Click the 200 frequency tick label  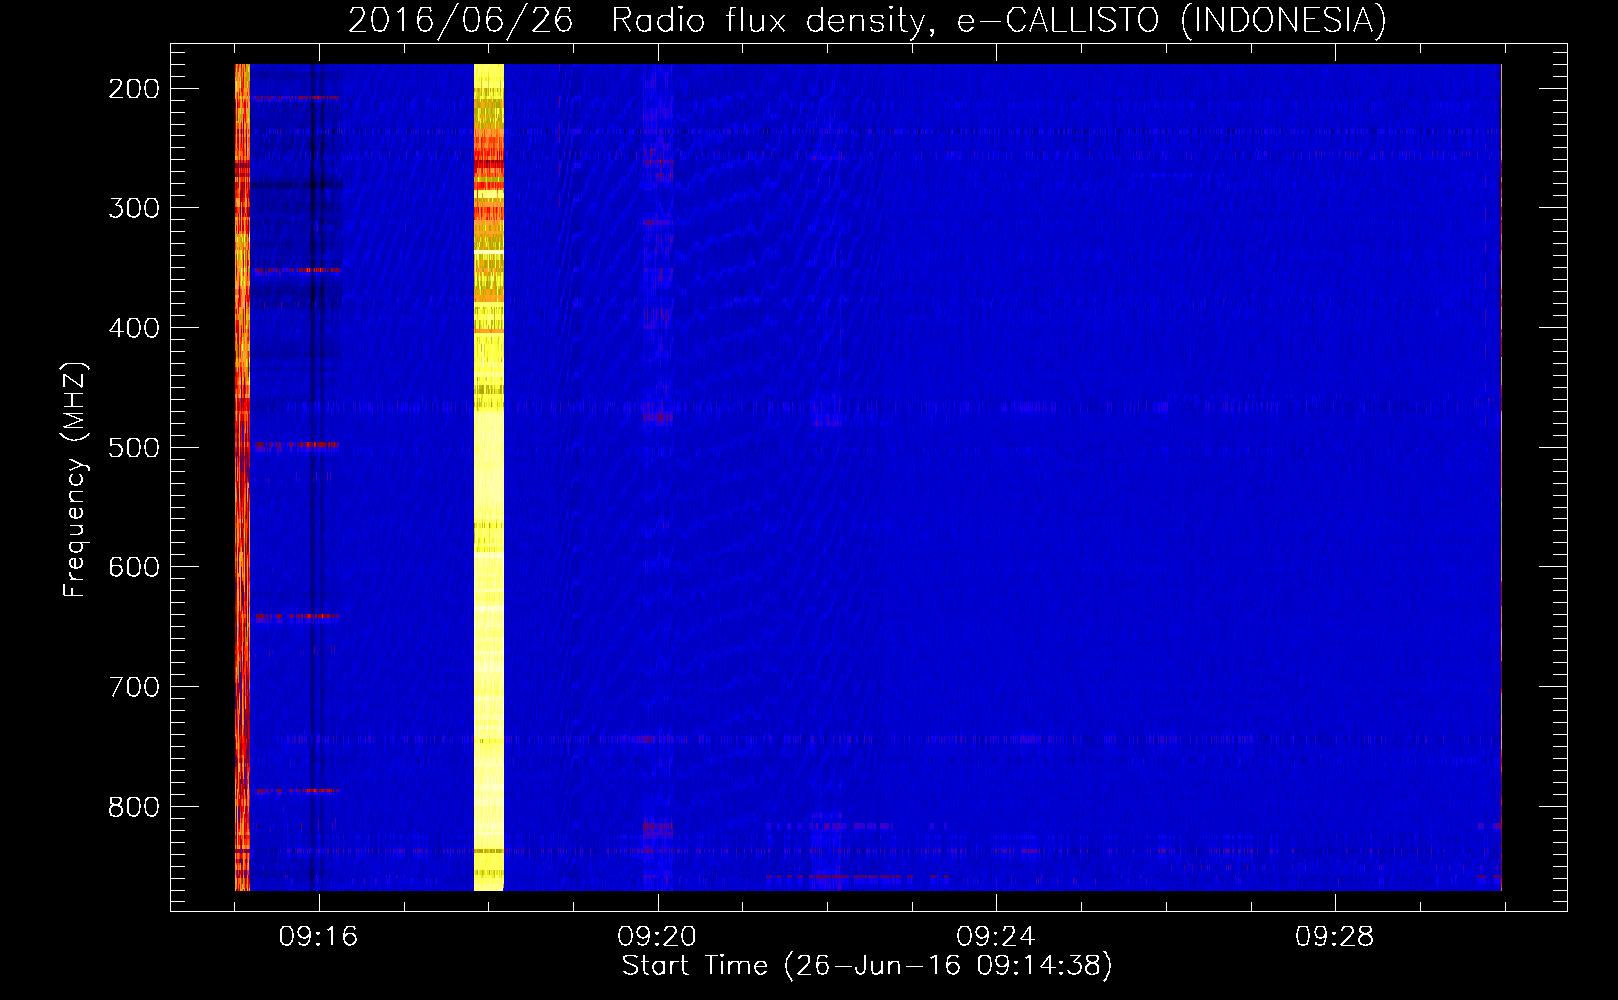pyautogui.click(x=134, y=89)
